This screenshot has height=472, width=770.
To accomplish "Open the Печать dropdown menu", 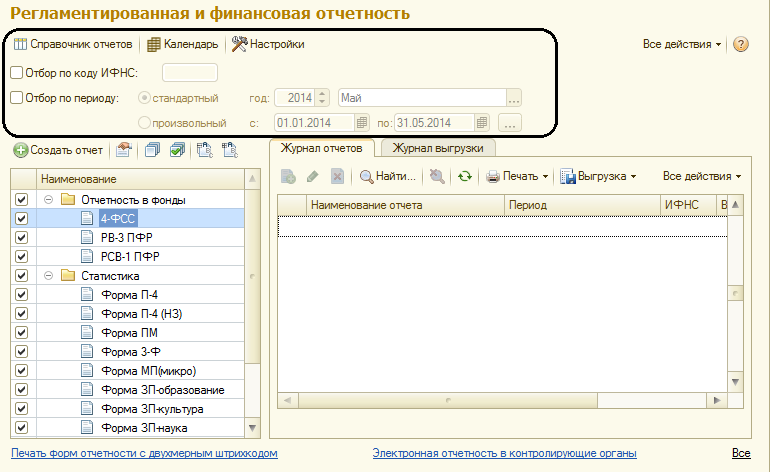I will pos(517,176).
